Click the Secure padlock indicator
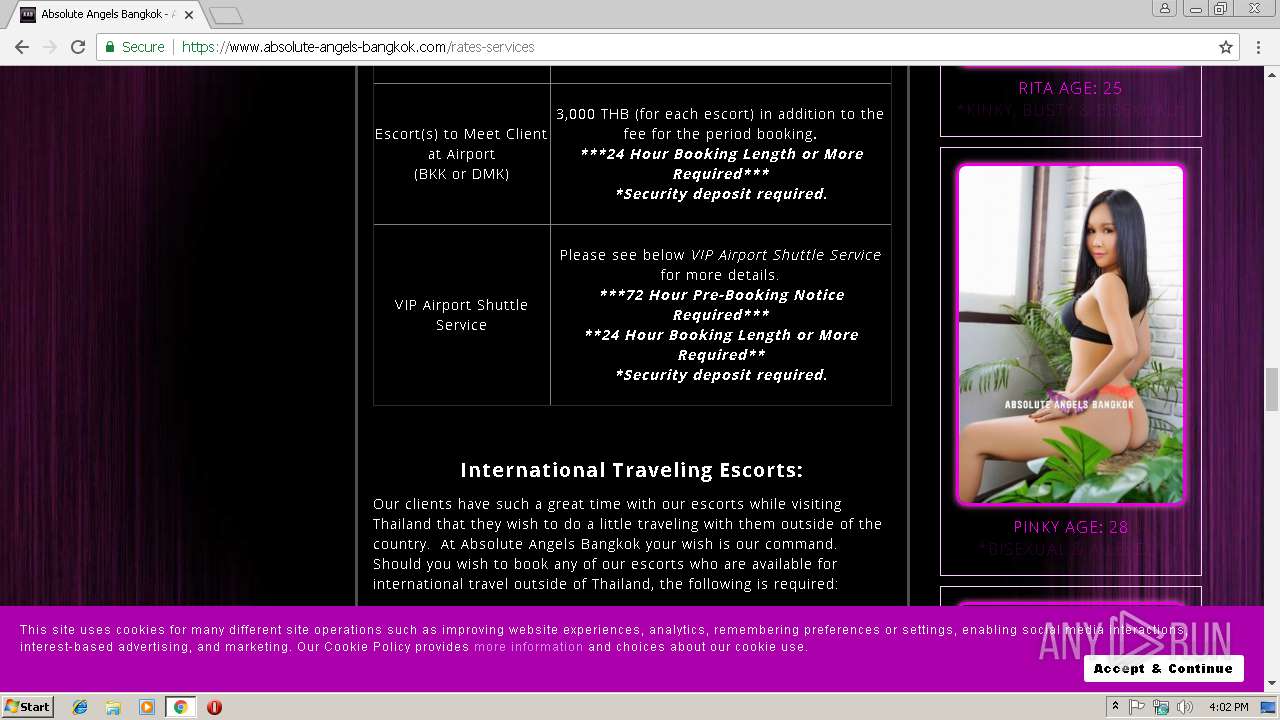The width and height of the screenshot is (1280, 720). [x=134, y=47]
